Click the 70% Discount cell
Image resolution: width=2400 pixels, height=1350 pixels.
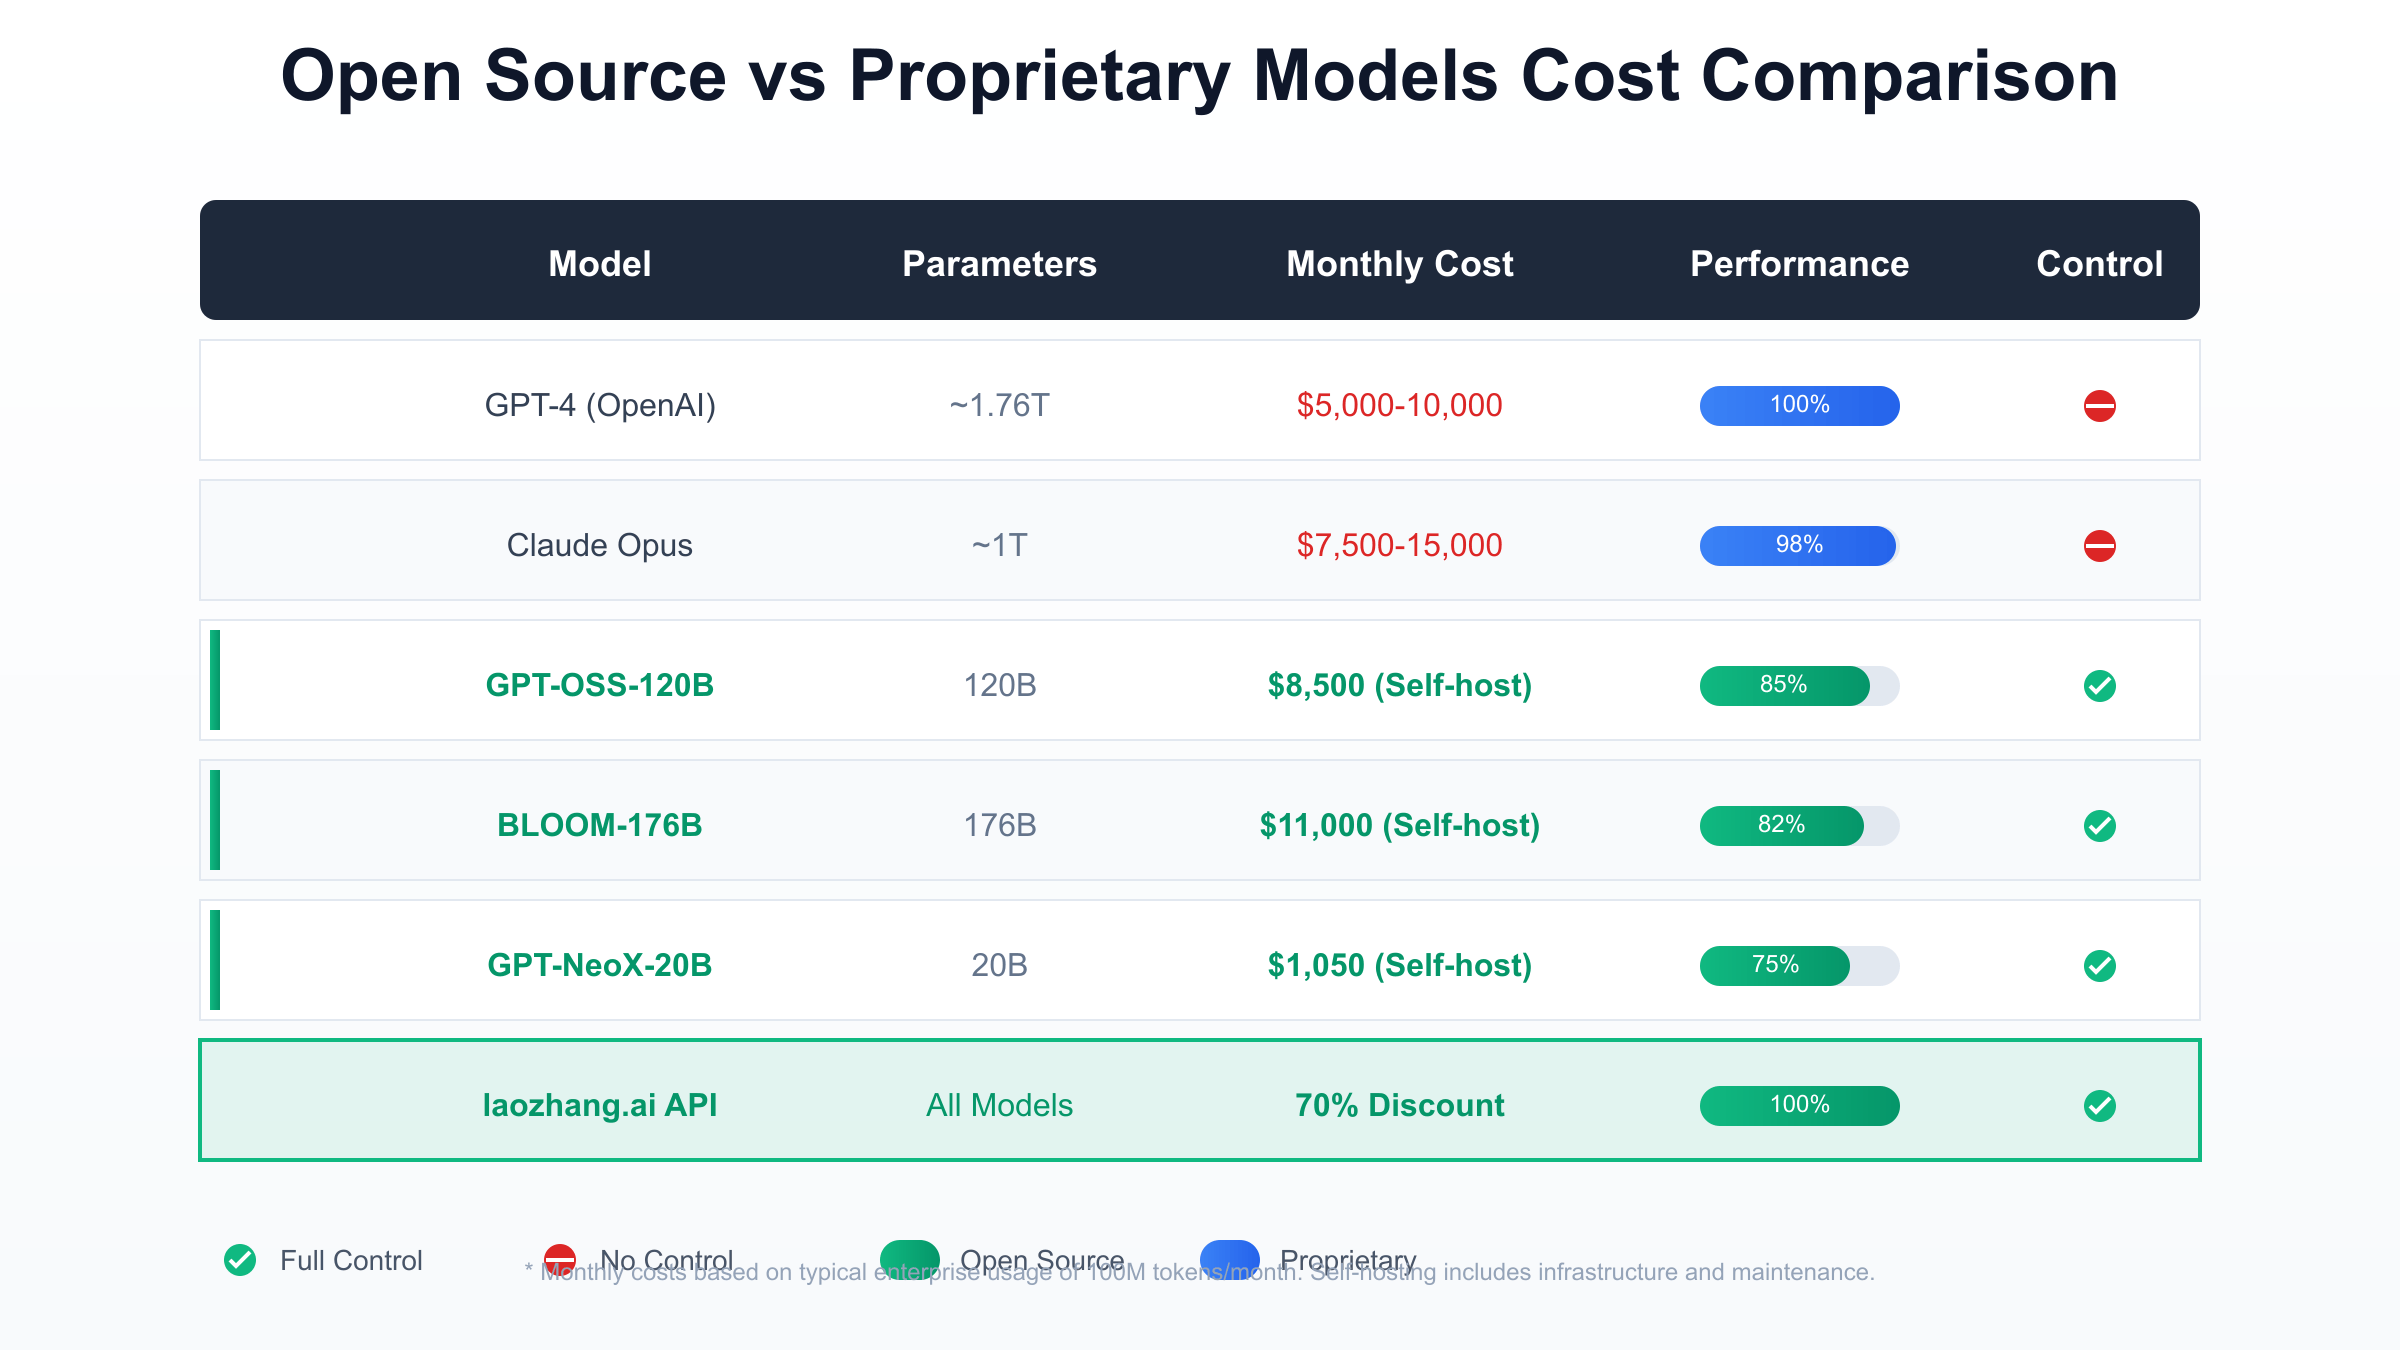1400,1105
